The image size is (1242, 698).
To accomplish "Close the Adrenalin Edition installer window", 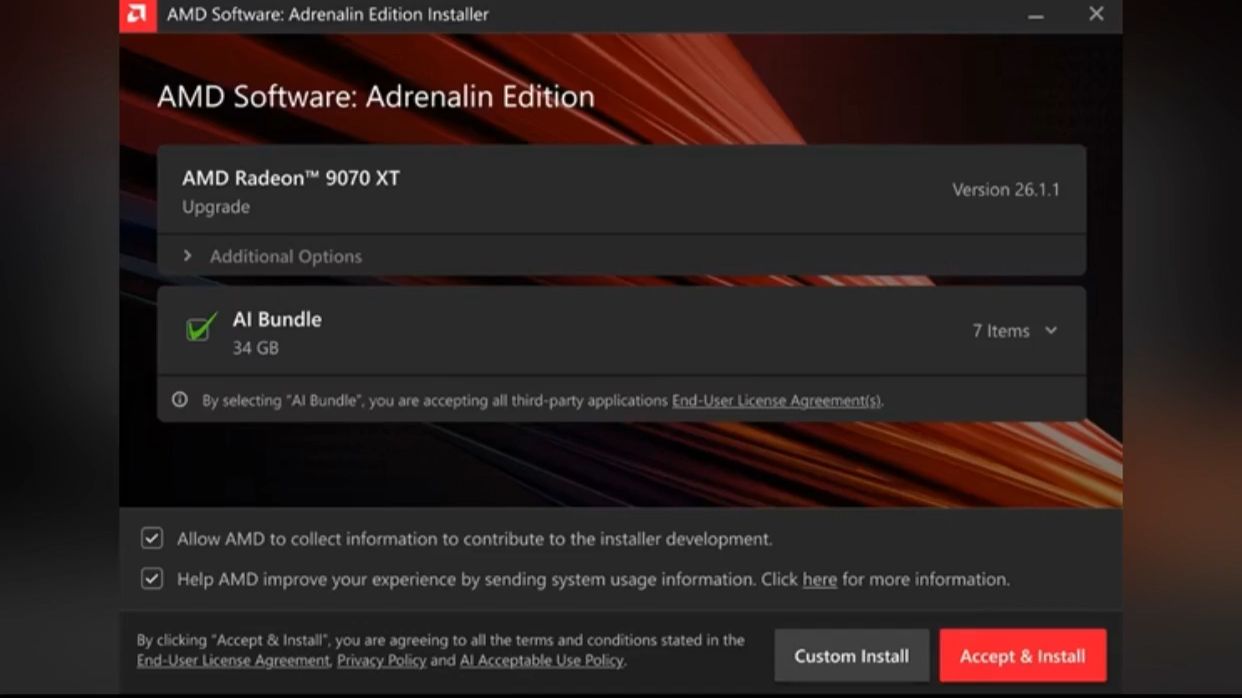I will (1096, 14).
